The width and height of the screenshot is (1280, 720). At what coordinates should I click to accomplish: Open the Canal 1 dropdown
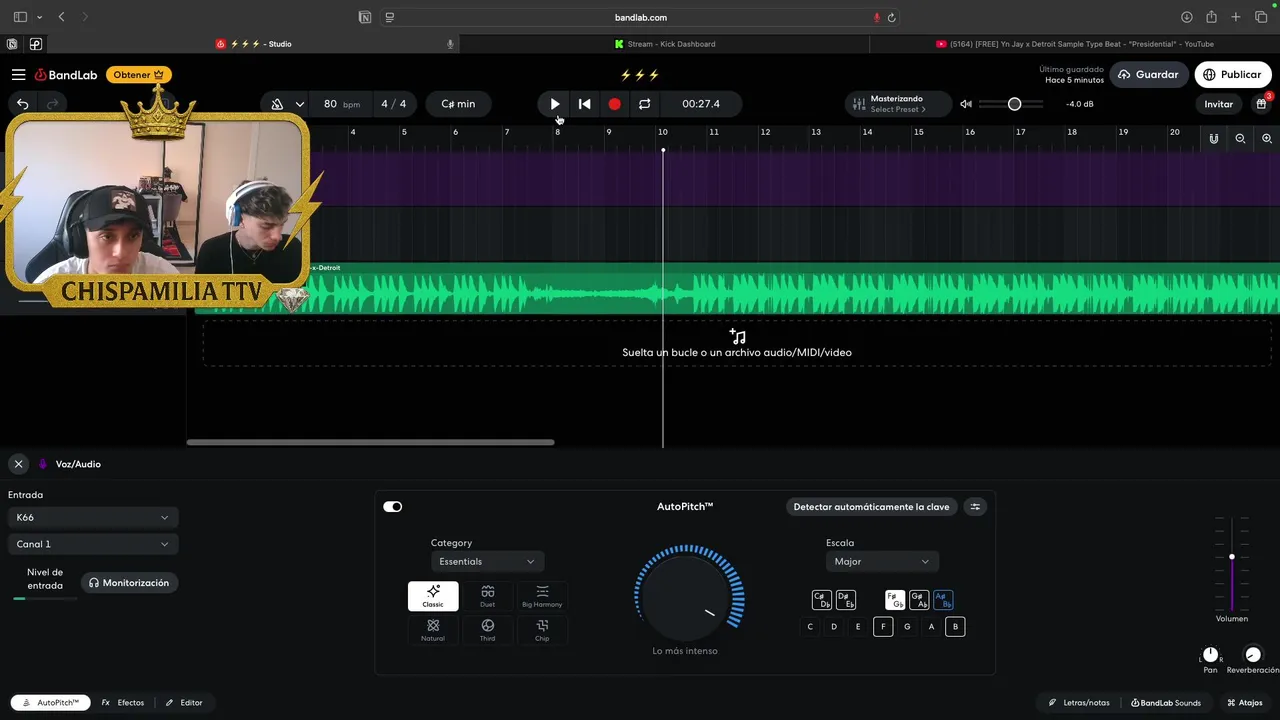[93, 544]
